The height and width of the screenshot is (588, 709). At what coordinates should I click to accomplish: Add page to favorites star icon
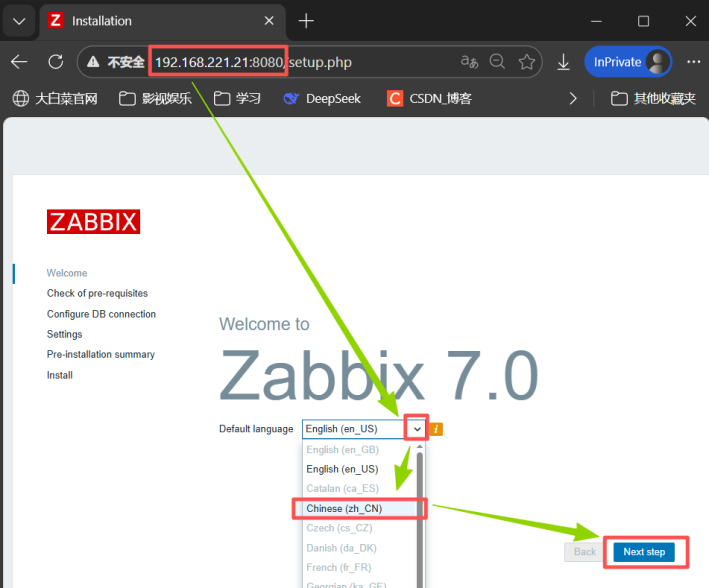[526, 62]
